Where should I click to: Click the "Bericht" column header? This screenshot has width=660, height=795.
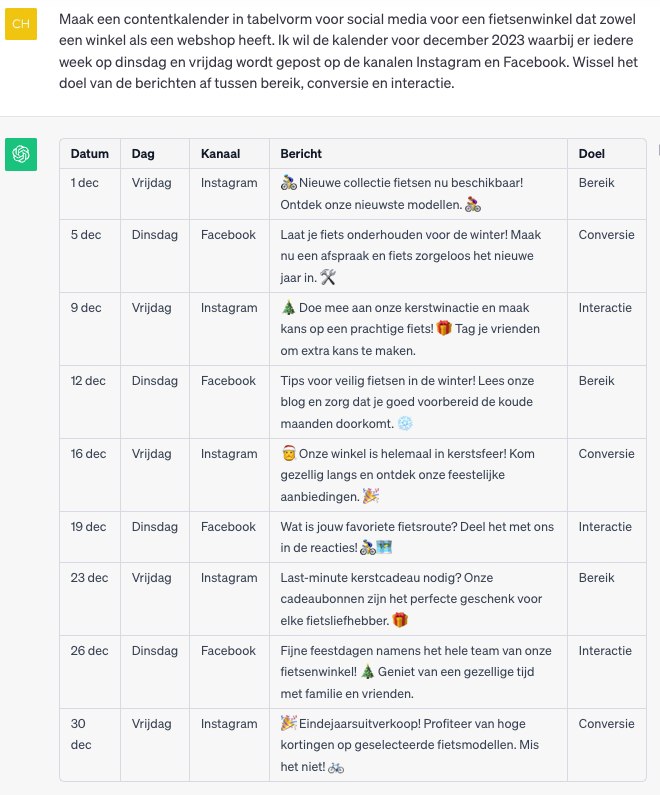pos(301,154)
